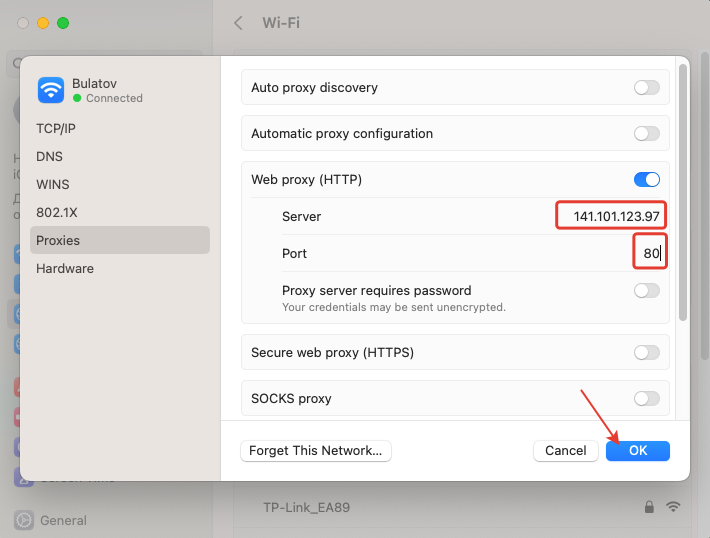Click the proxy list vertical scrollbar
Viewport: 710px width, 538px height.
coord(683,190)
